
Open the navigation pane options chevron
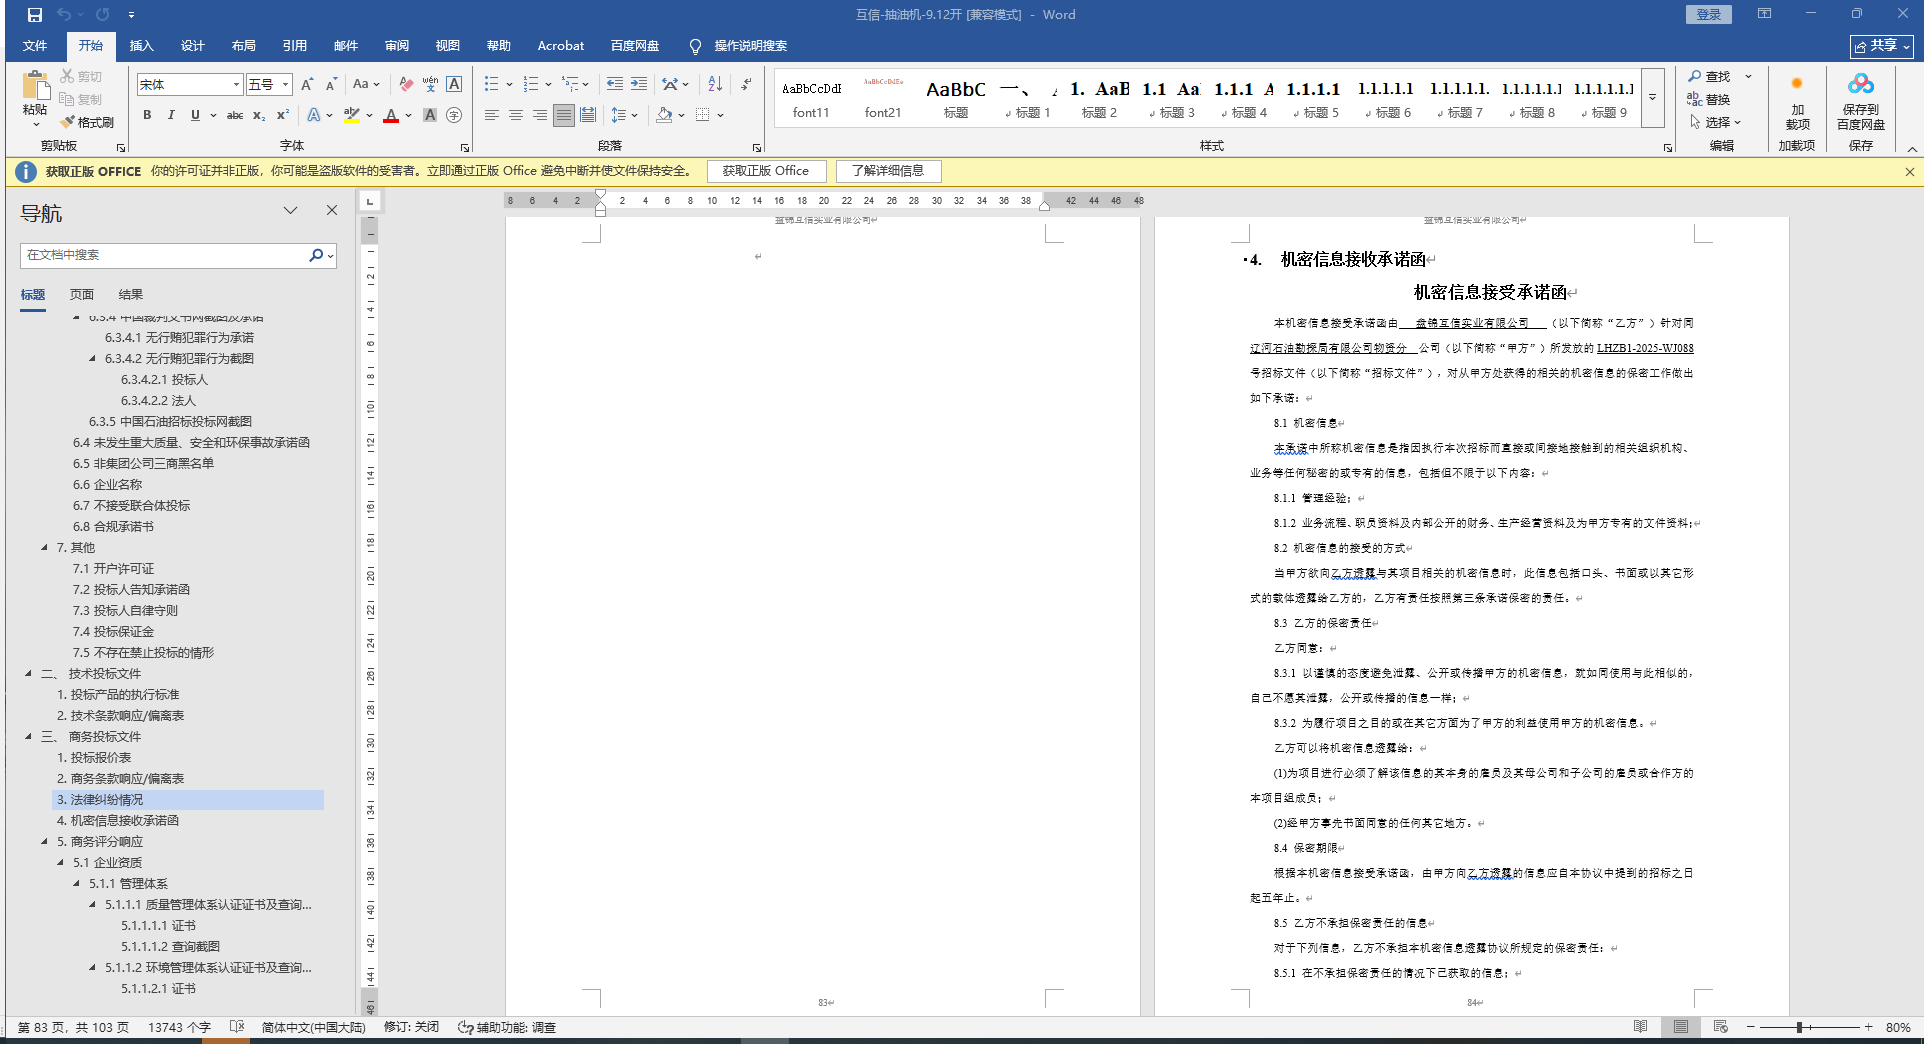pyautogui.click(x=290, y=210)
